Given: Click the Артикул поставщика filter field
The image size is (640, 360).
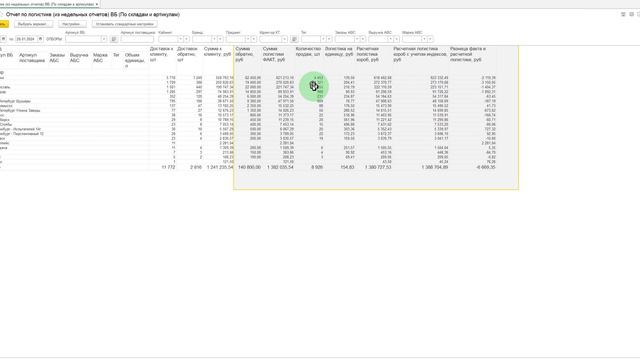Looking at the screenshot, I should click(x=137, y=39).
